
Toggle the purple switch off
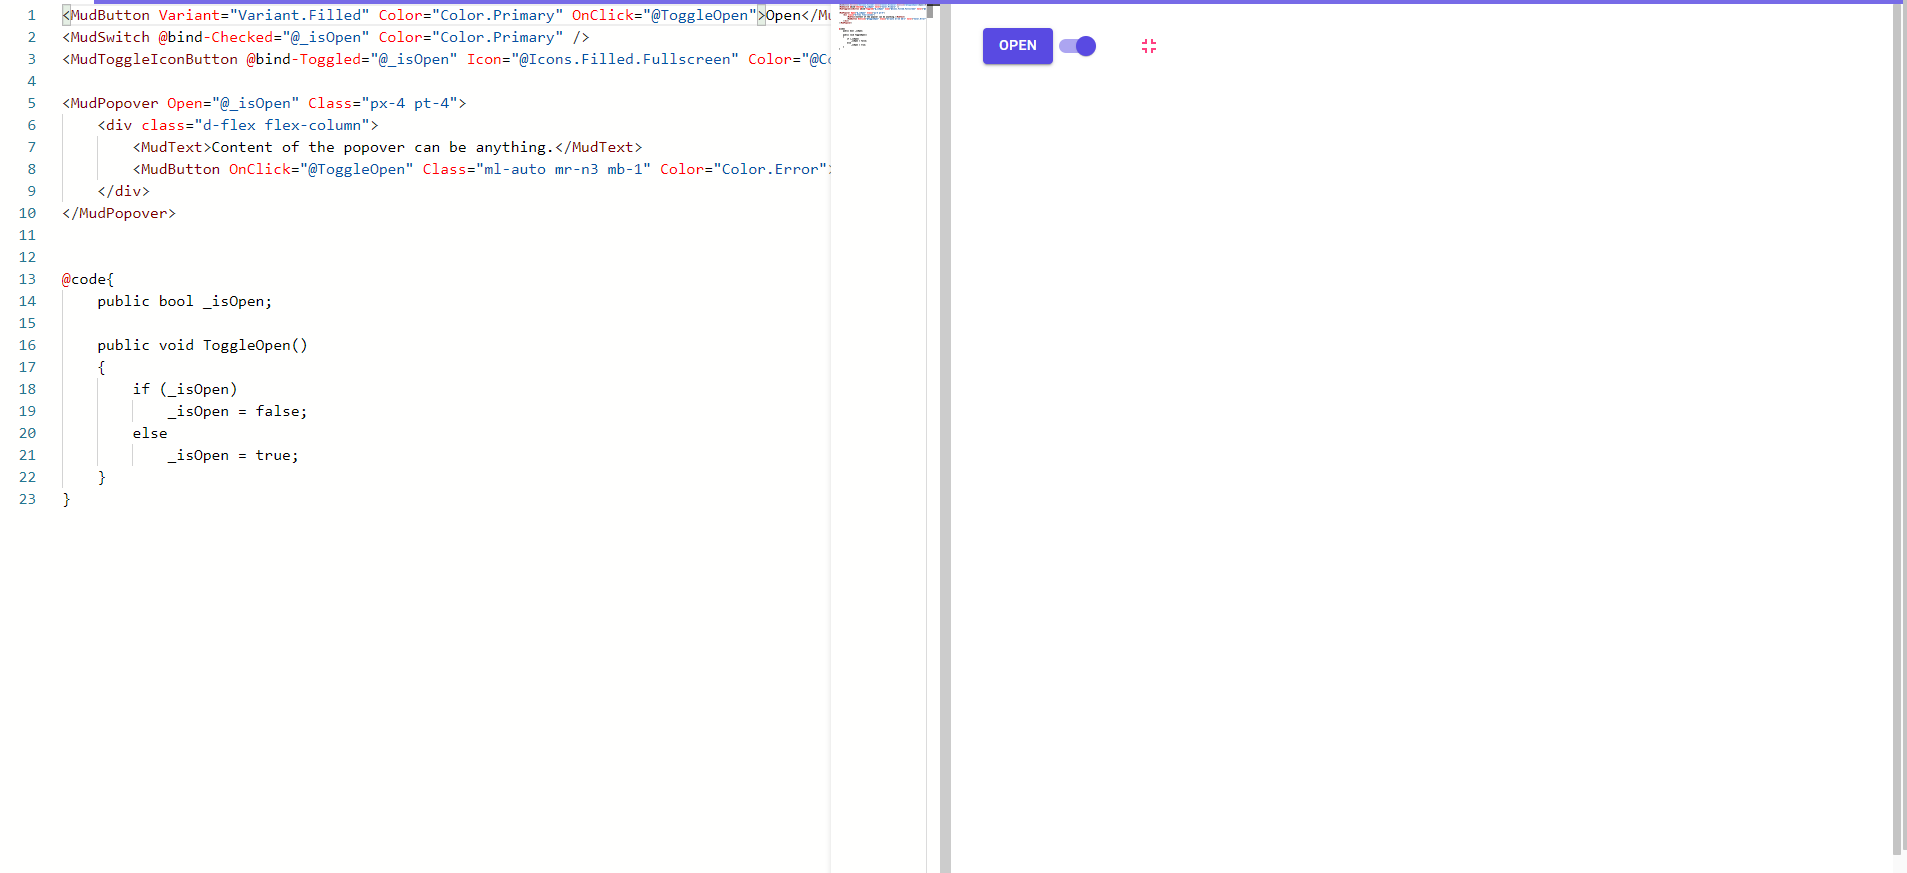click(1077, 46)
